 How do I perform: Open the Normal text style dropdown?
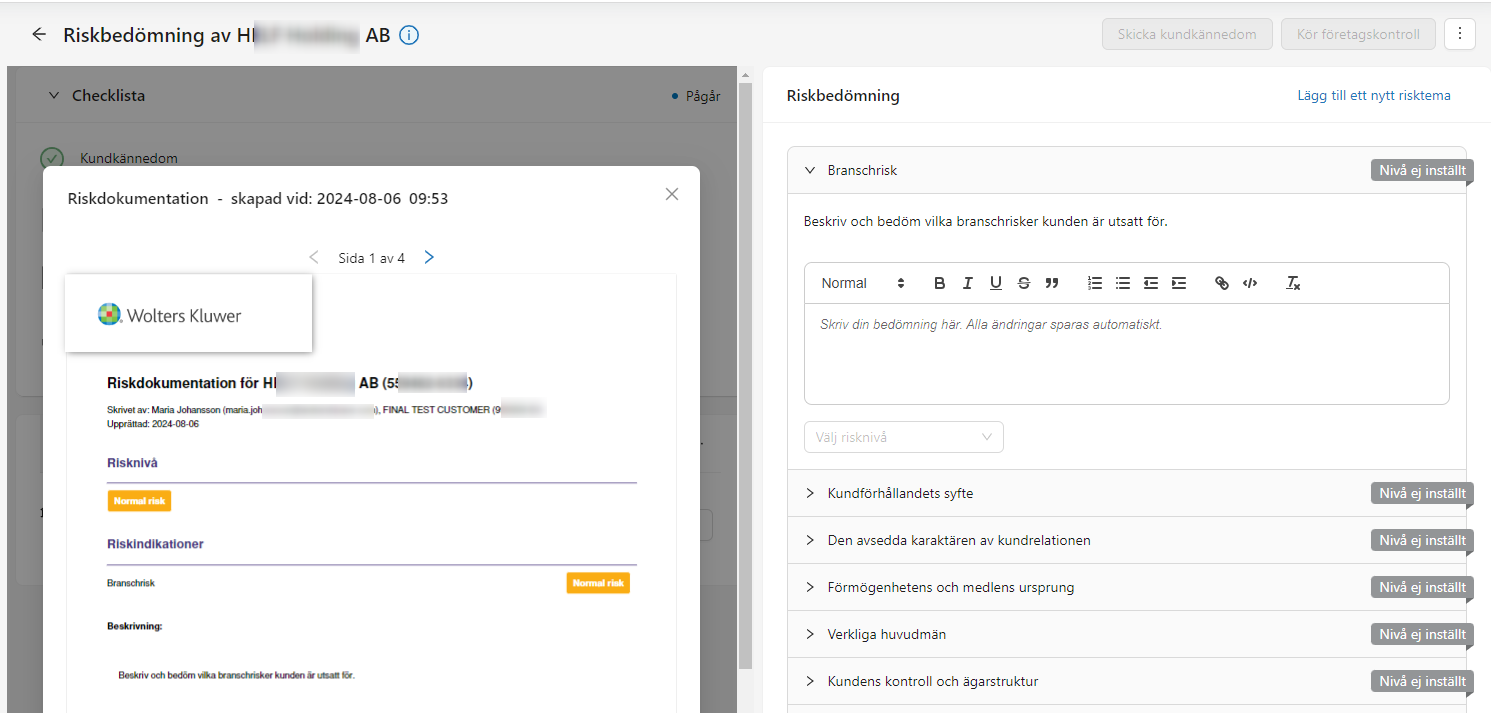tap(863, 283)
